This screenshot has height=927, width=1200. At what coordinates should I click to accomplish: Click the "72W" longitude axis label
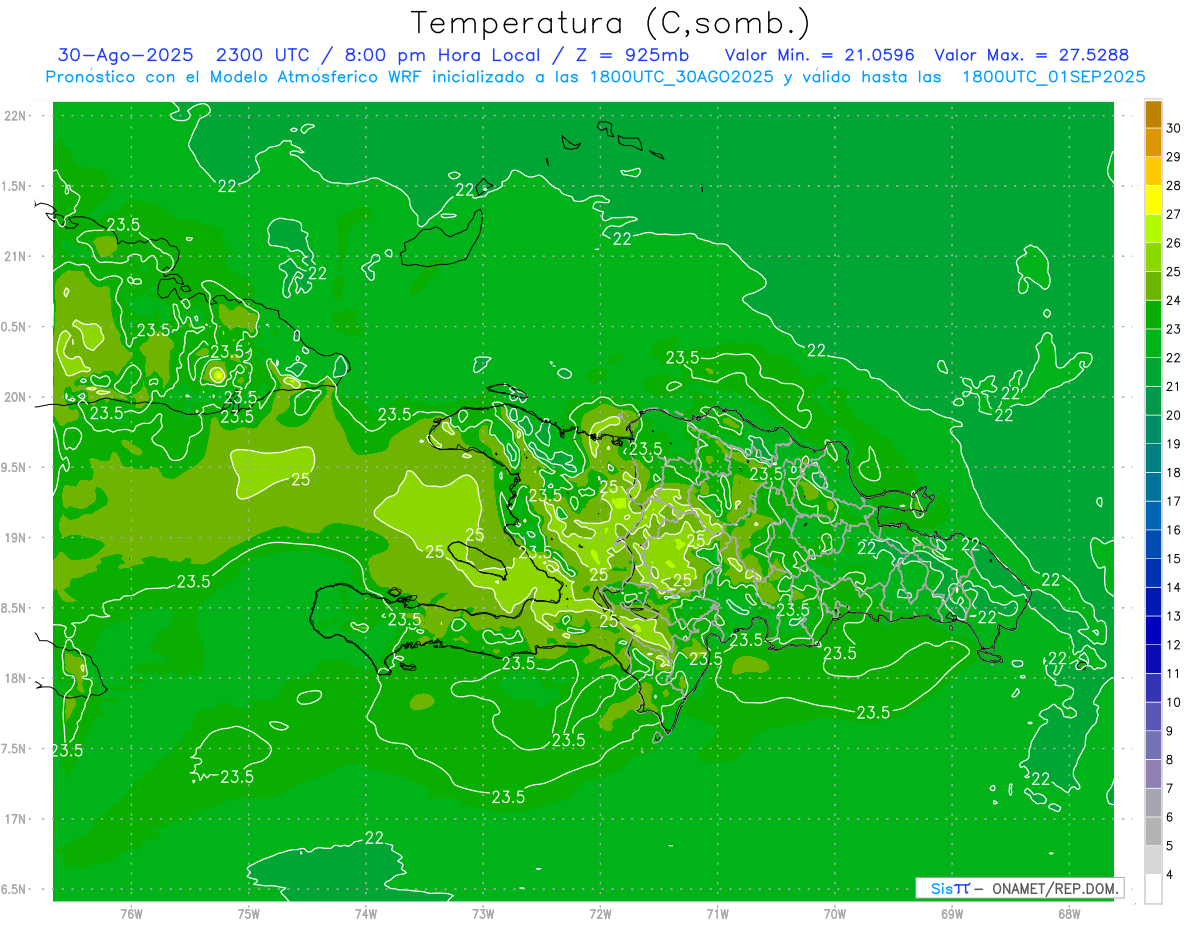point(600,914)
